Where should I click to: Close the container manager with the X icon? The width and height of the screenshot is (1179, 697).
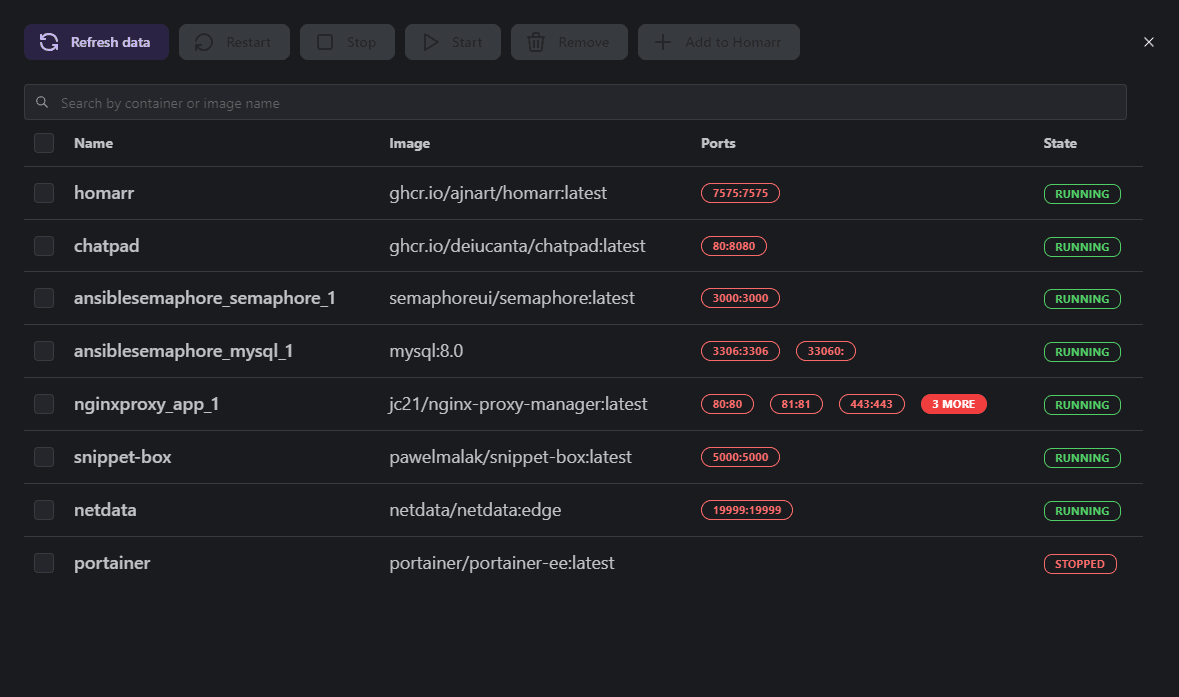pyautogui.click(x=1148, y=42)
